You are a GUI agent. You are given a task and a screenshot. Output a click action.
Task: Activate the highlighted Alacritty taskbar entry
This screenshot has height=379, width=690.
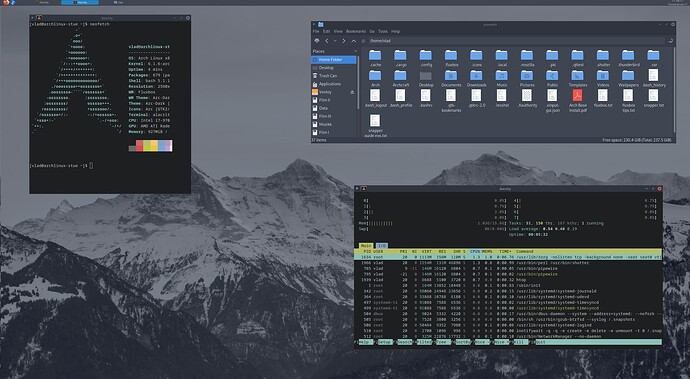80,2
